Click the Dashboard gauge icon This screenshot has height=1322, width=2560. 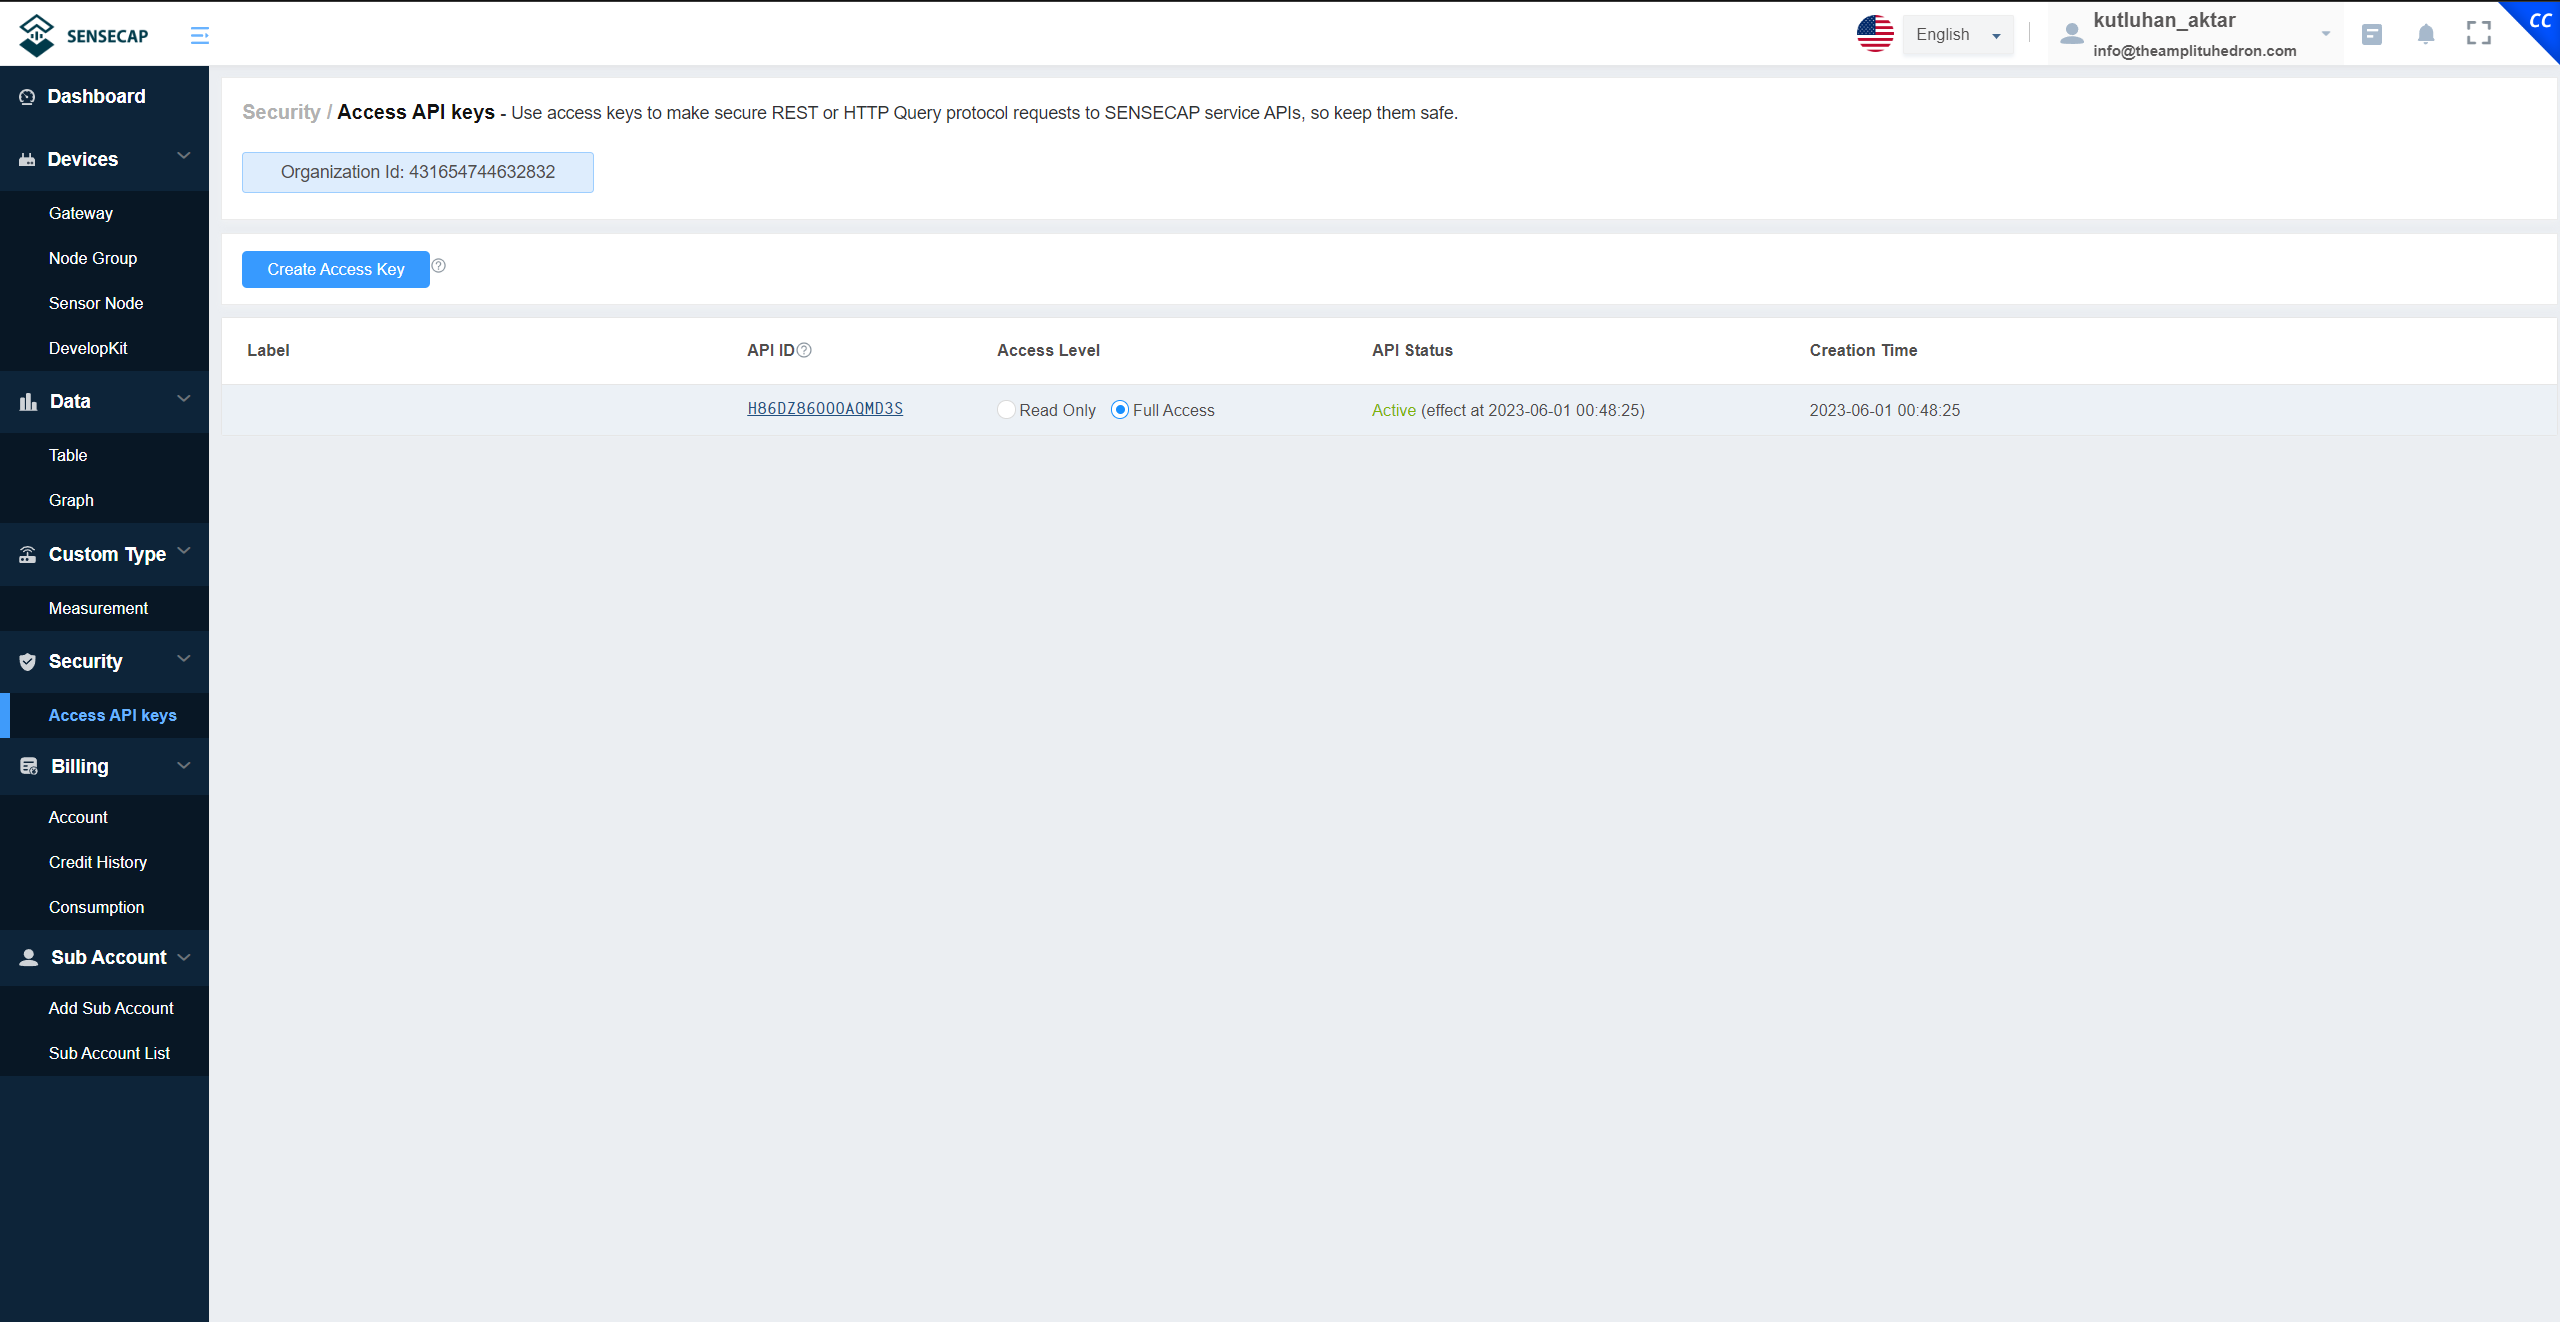[x=26, y=96]
